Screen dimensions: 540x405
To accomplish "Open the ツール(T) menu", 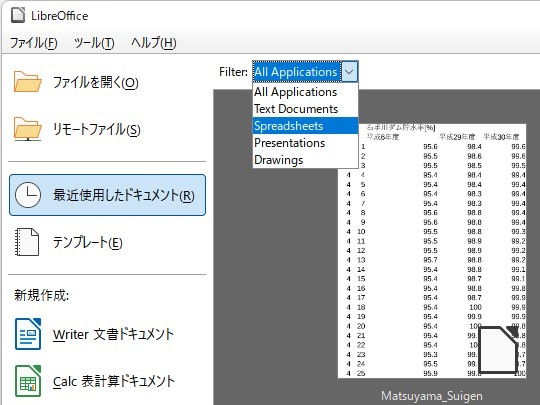I will coord(94,43).
